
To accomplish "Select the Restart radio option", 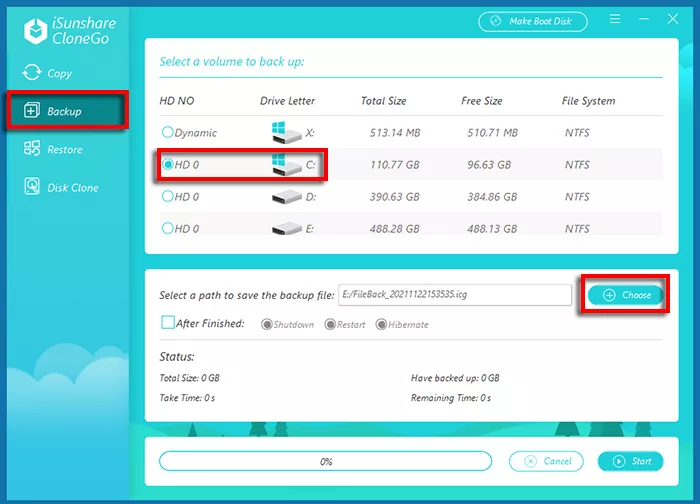I will (x=330, y=325).
